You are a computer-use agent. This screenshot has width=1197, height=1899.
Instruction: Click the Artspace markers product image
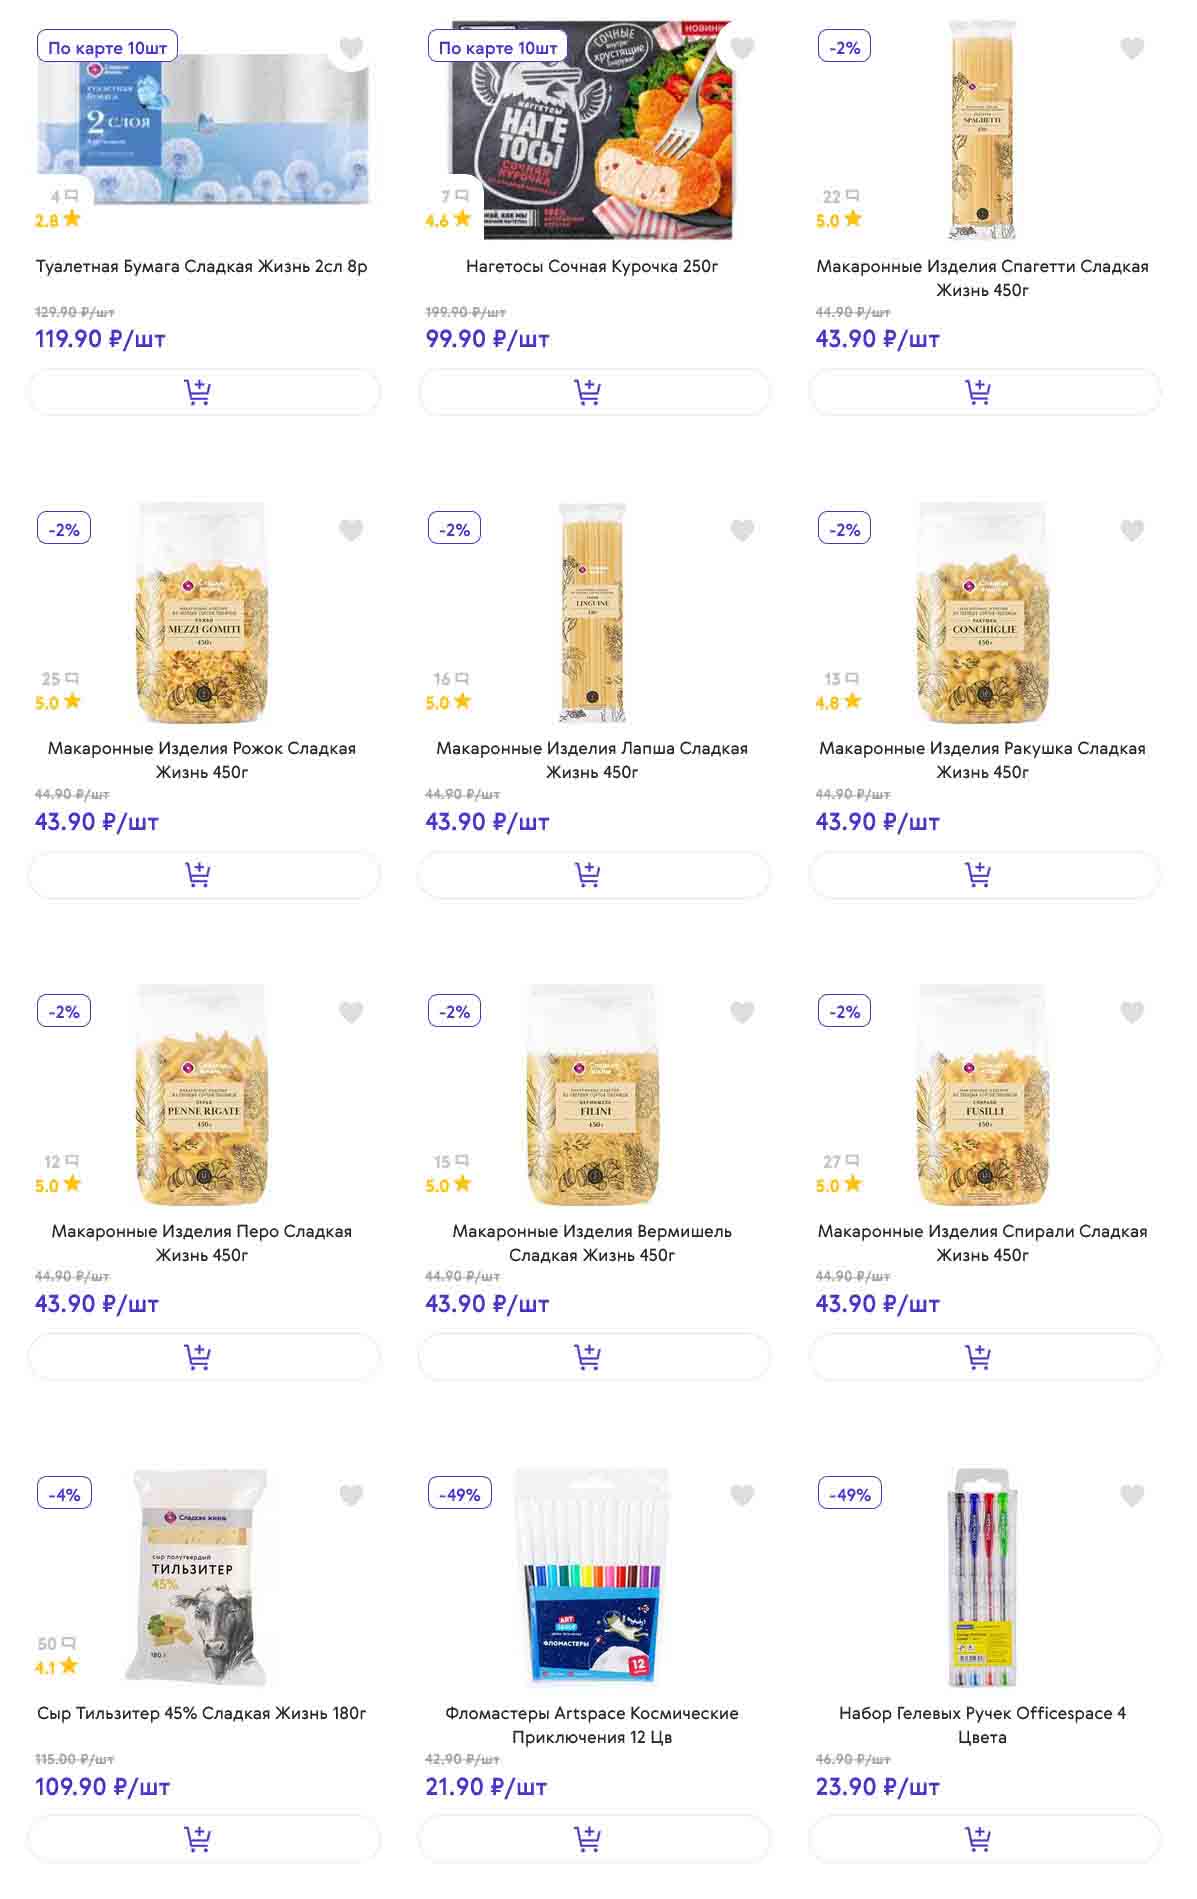point(592,1577)
